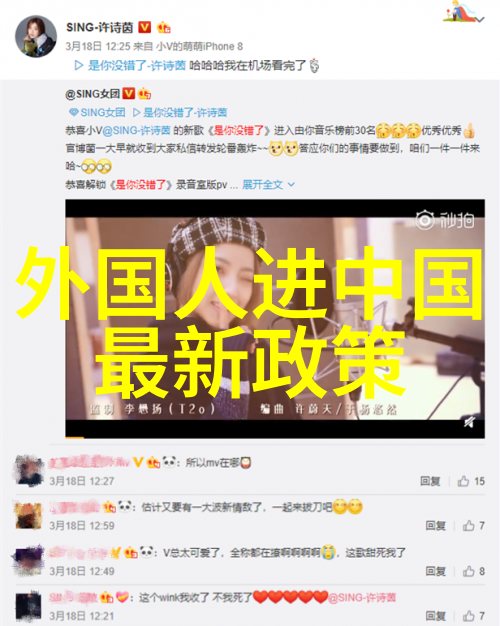Click the orange V verified badge beside SING-许诗茵

[145, 28]
